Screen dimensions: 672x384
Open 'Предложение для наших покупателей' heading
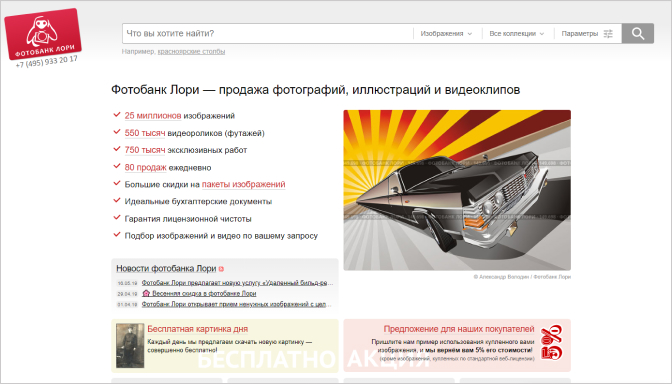[459, 329]
